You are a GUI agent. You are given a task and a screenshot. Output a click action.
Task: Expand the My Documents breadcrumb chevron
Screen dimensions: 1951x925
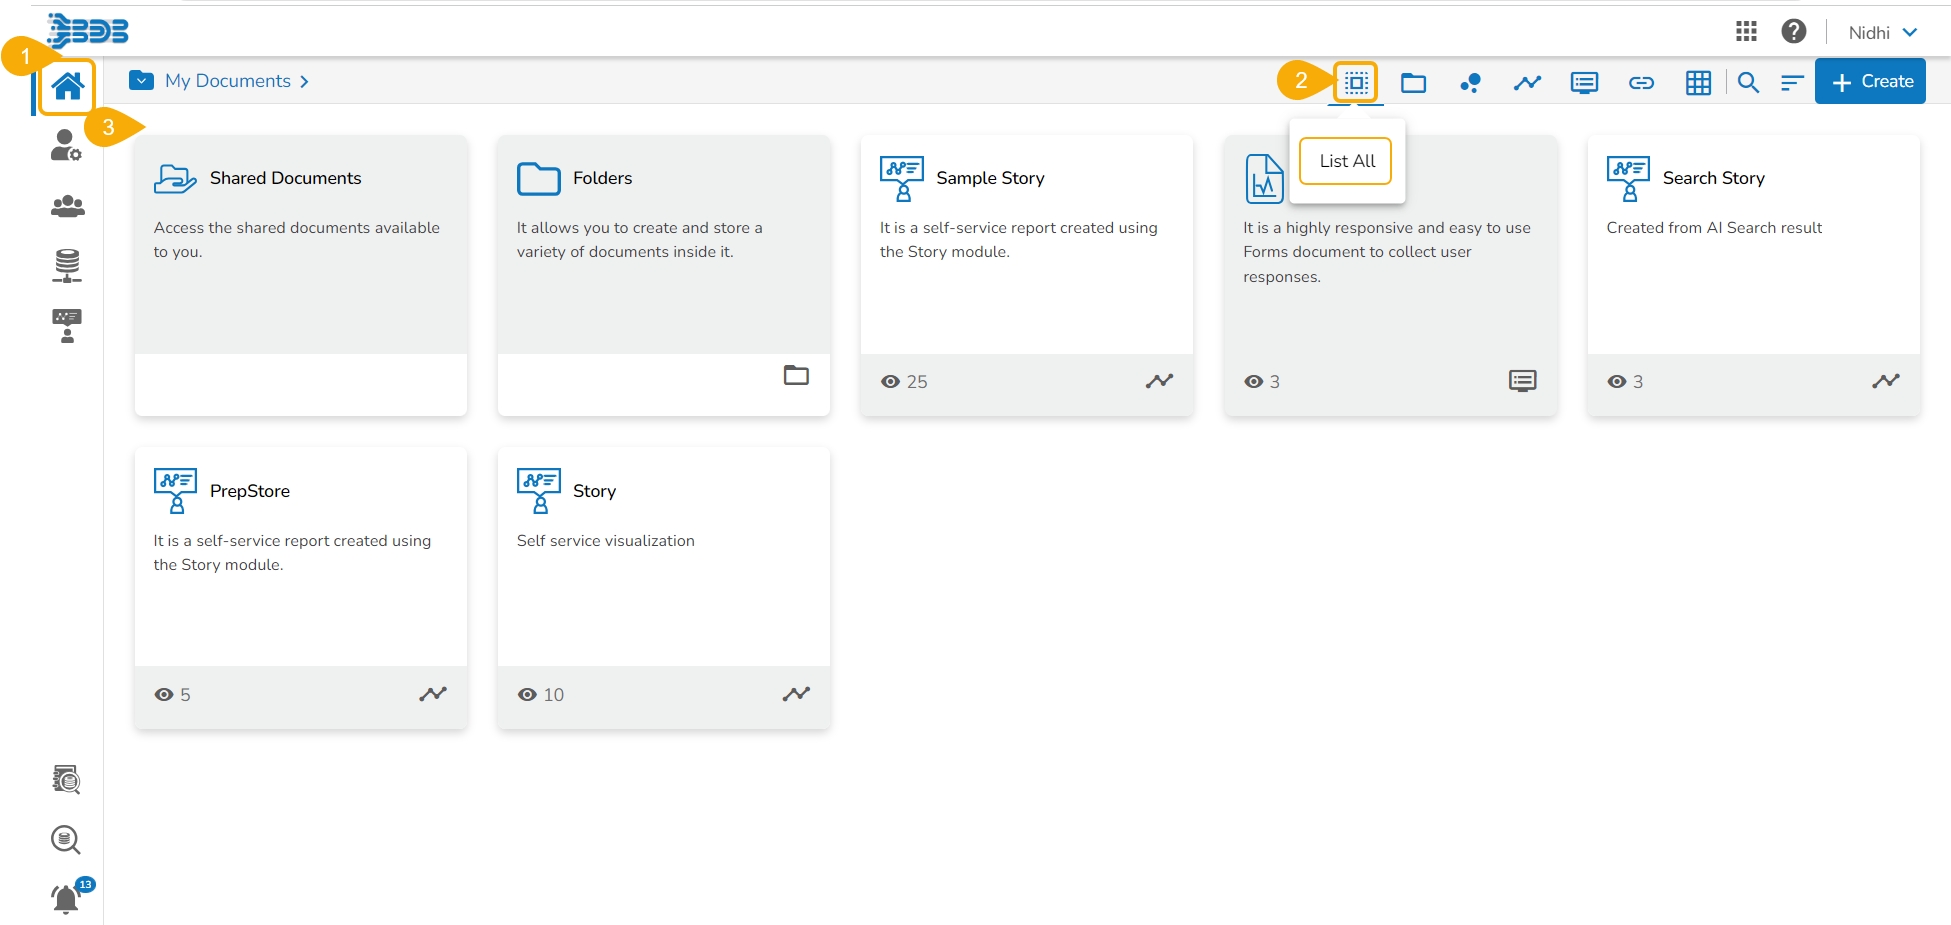tap(304, 81)
